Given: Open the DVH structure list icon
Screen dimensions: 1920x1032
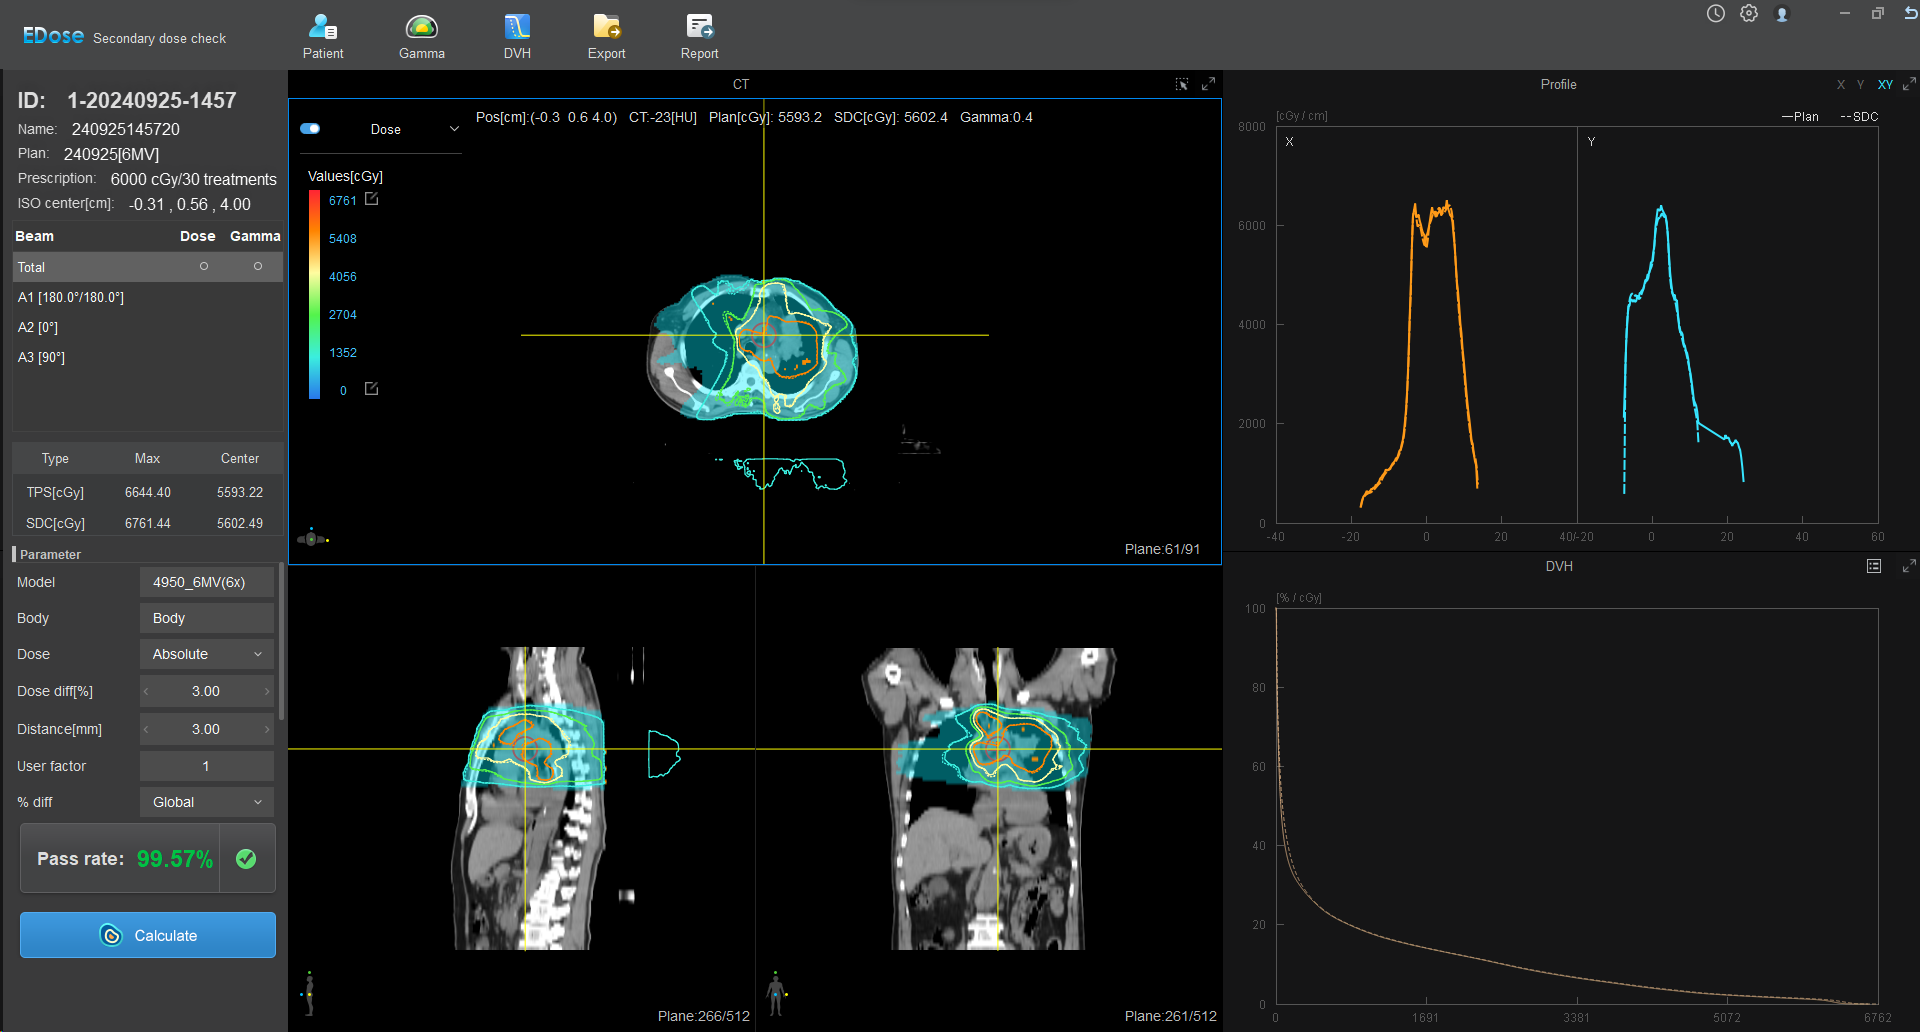Looking at the screenshot, I should [1874, 566].
